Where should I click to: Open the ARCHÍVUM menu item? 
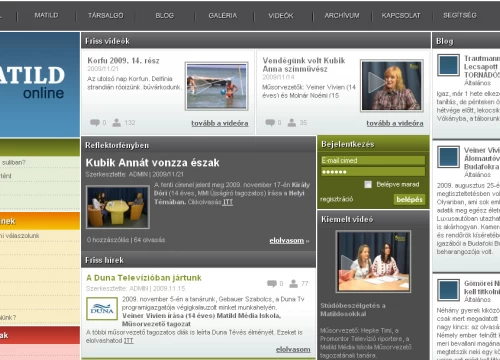[342, 15]
